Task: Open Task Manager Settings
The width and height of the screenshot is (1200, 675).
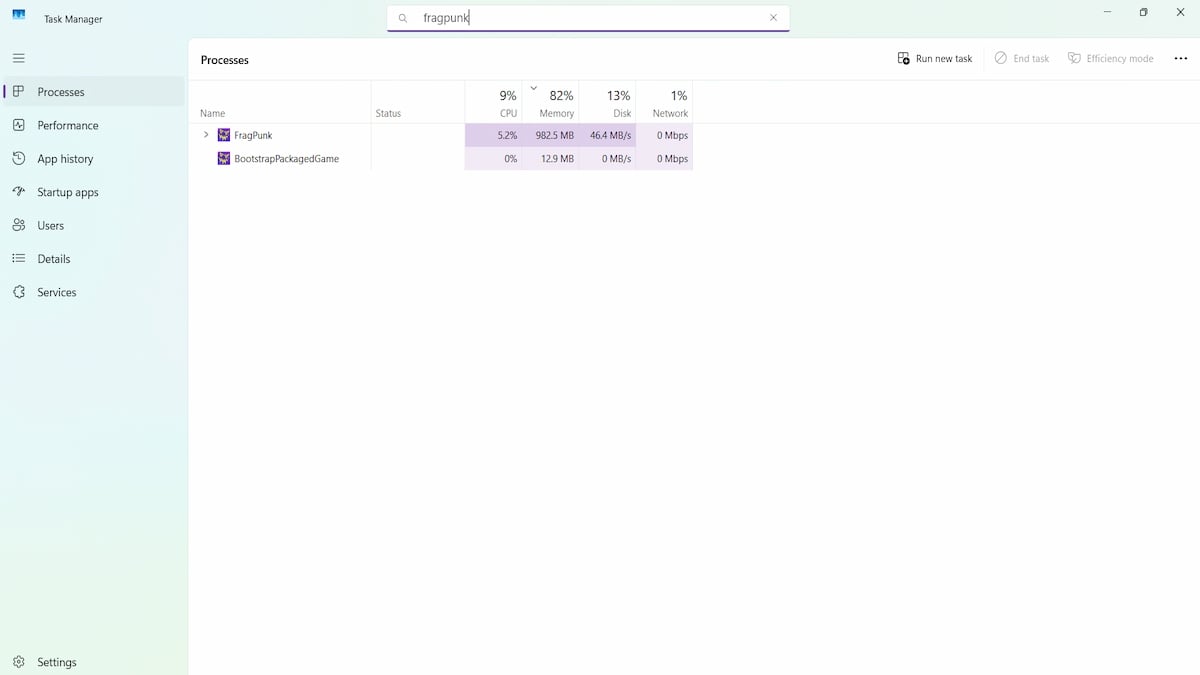Action: [57, 662]
